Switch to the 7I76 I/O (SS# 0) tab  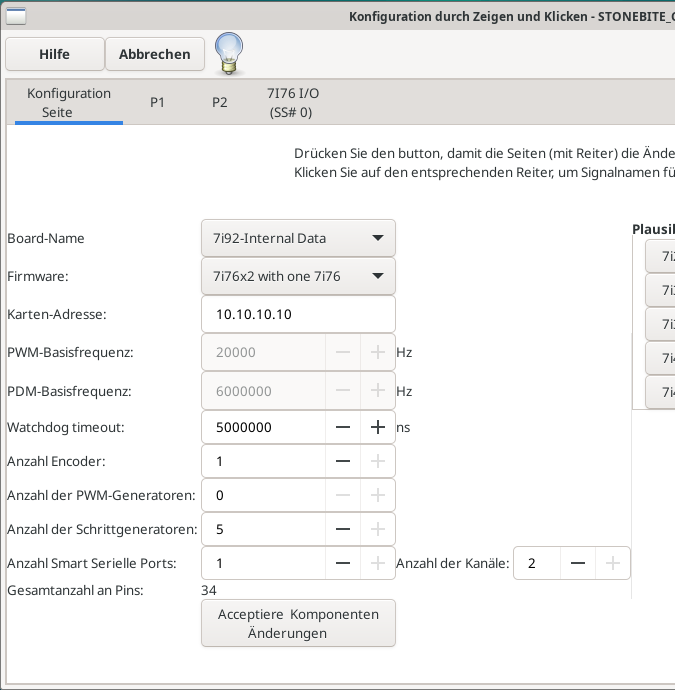[x=293, y=103]
